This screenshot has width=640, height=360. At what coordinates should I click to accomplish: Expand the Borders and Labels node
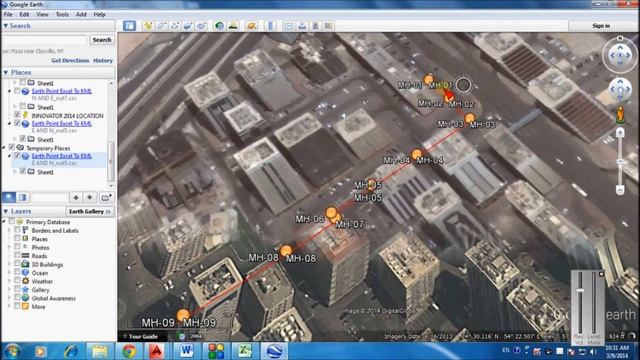pyautogui.click(x=10, y=230)
